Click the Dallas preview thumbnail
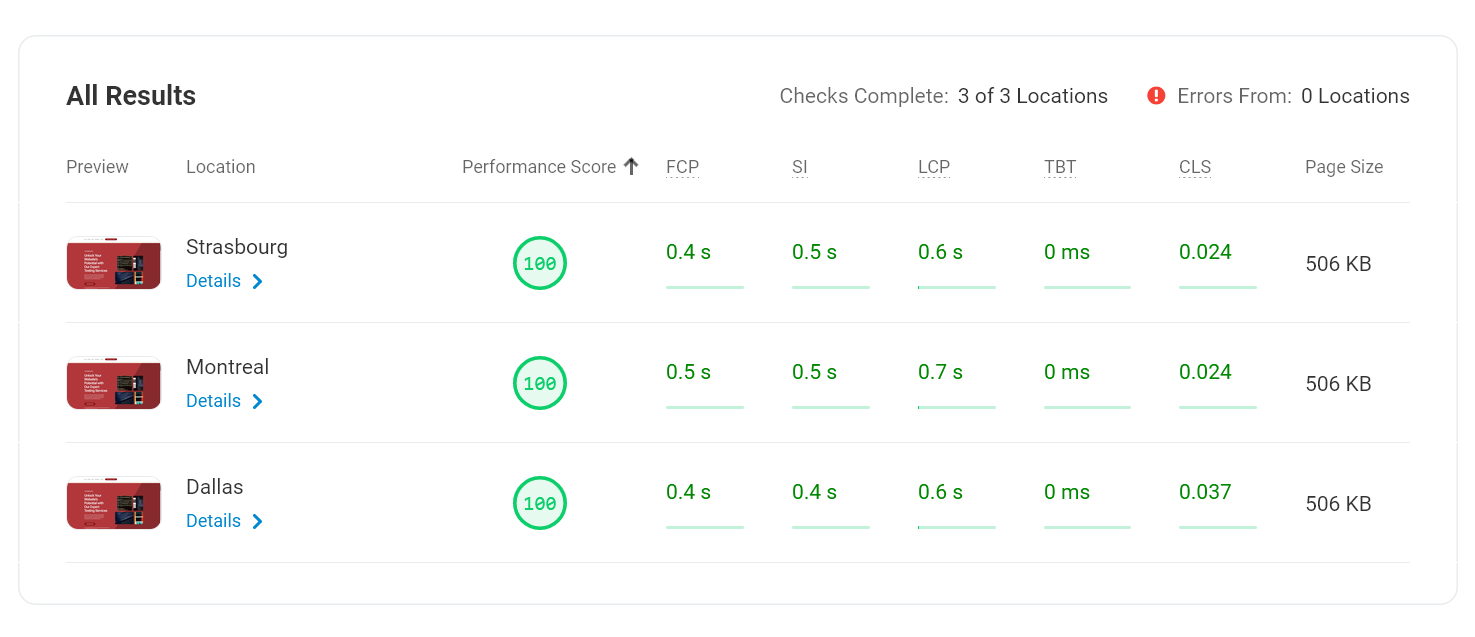Image resolution: width=1475 pixels, height=637 pixels. point(113,503)
